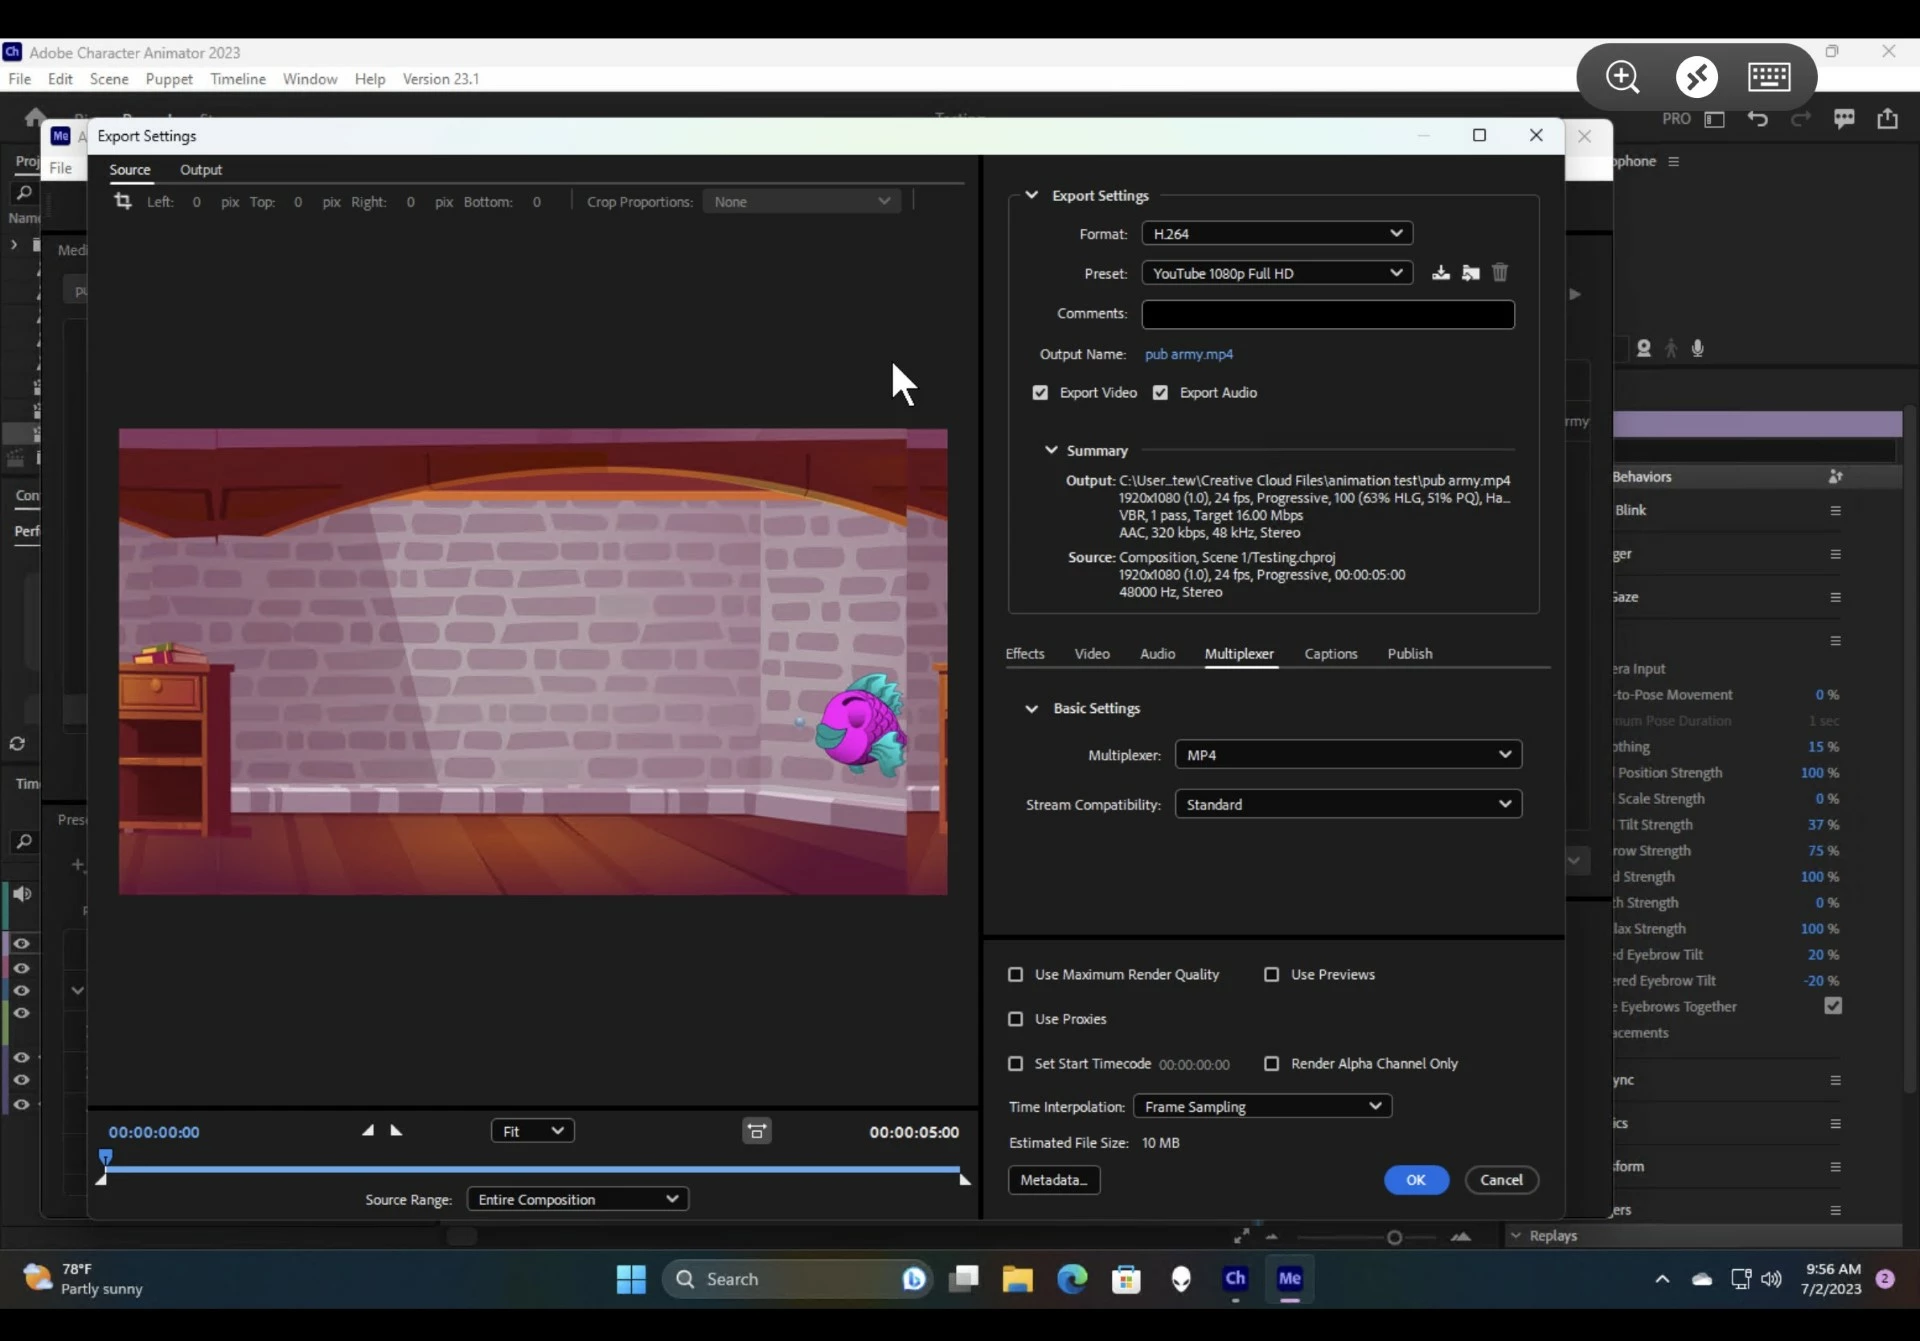Open the Format H.264 dropdown

1276,233
